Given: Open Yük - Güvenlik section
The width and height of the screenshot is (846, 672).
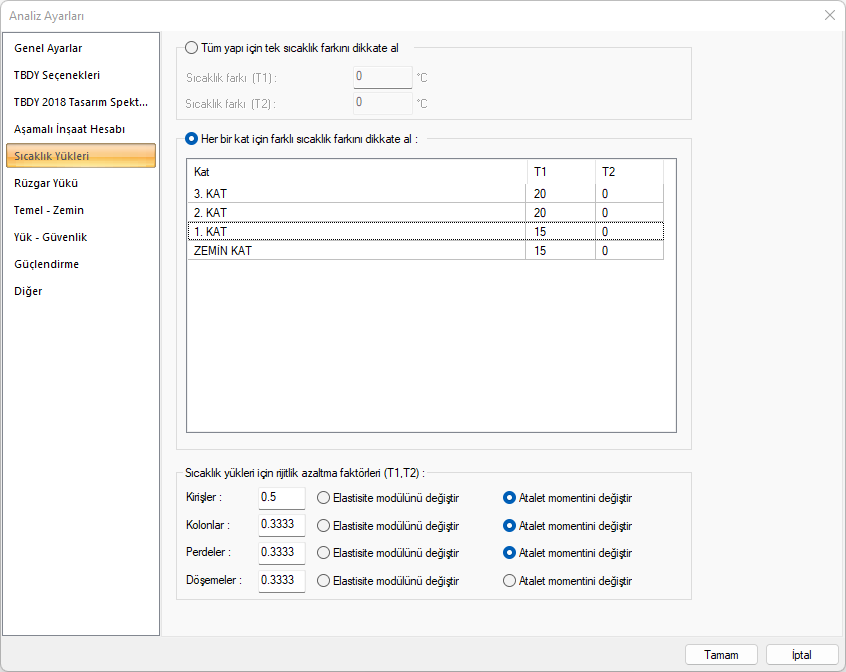Looking at the screenshot, I should (x=50, y=237).
